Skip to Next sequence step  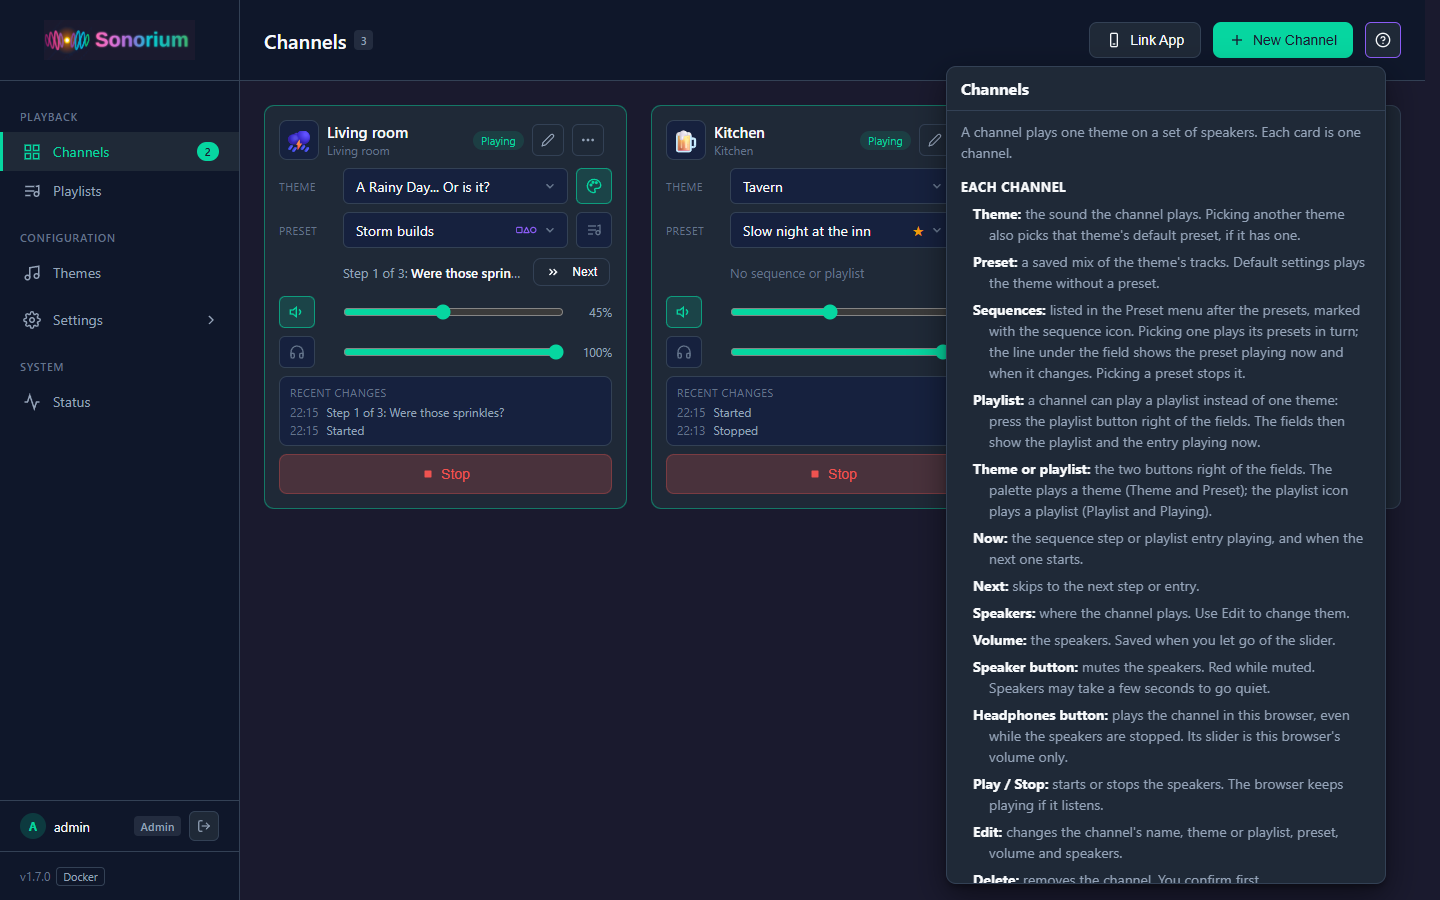coord(571,272)
